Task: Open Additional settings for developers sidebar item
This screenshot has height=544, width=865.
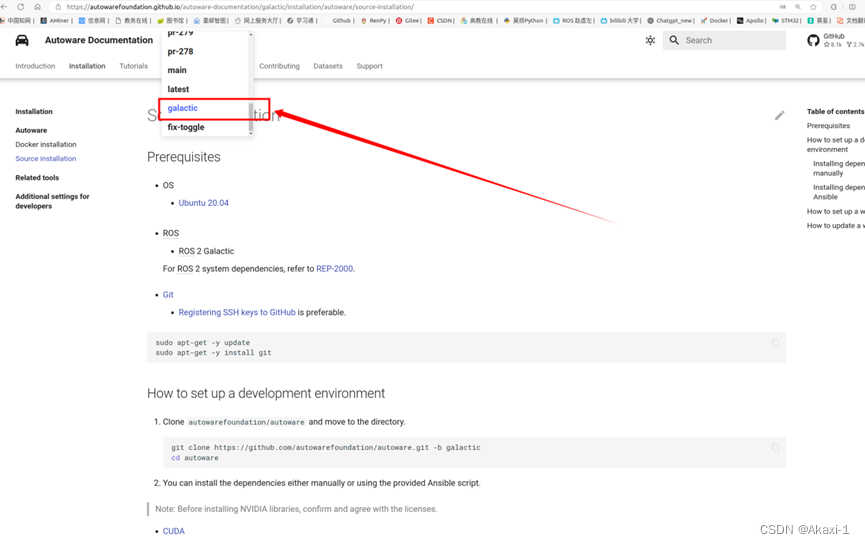Action: pos(52,201)
